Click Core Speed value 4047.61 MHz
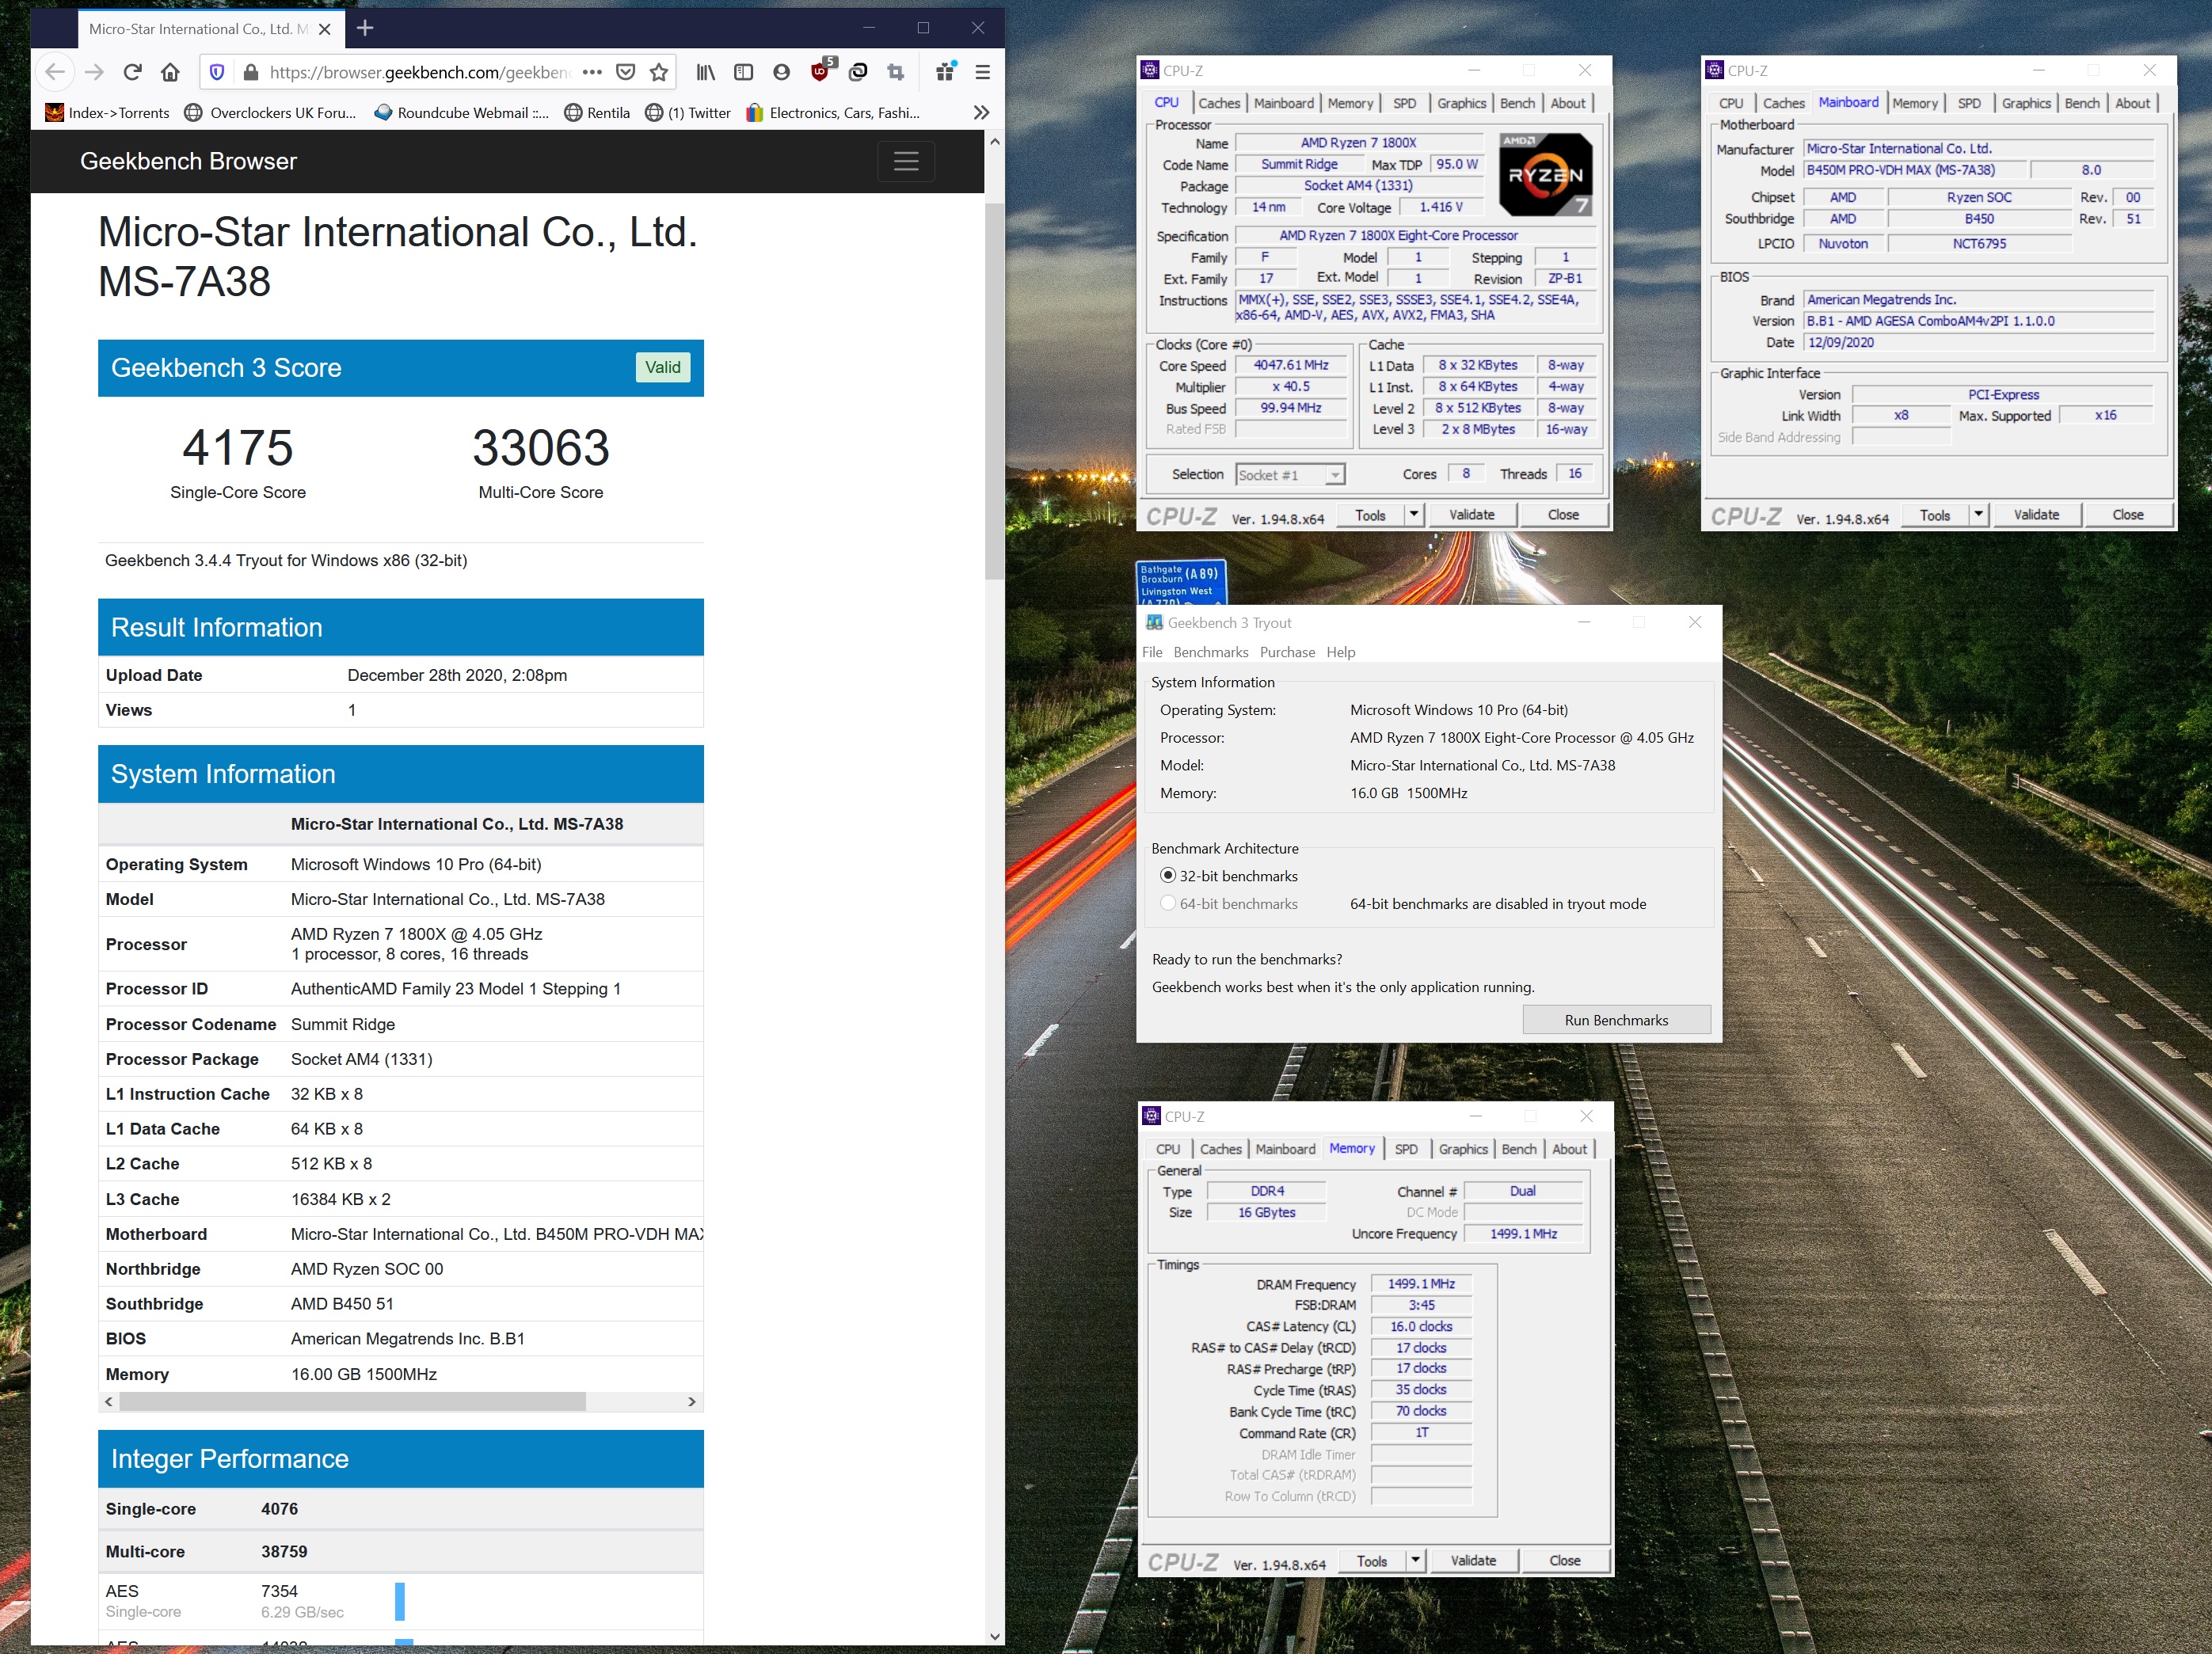This screenshot has width=2212, height=1654. click(1291, 365)
